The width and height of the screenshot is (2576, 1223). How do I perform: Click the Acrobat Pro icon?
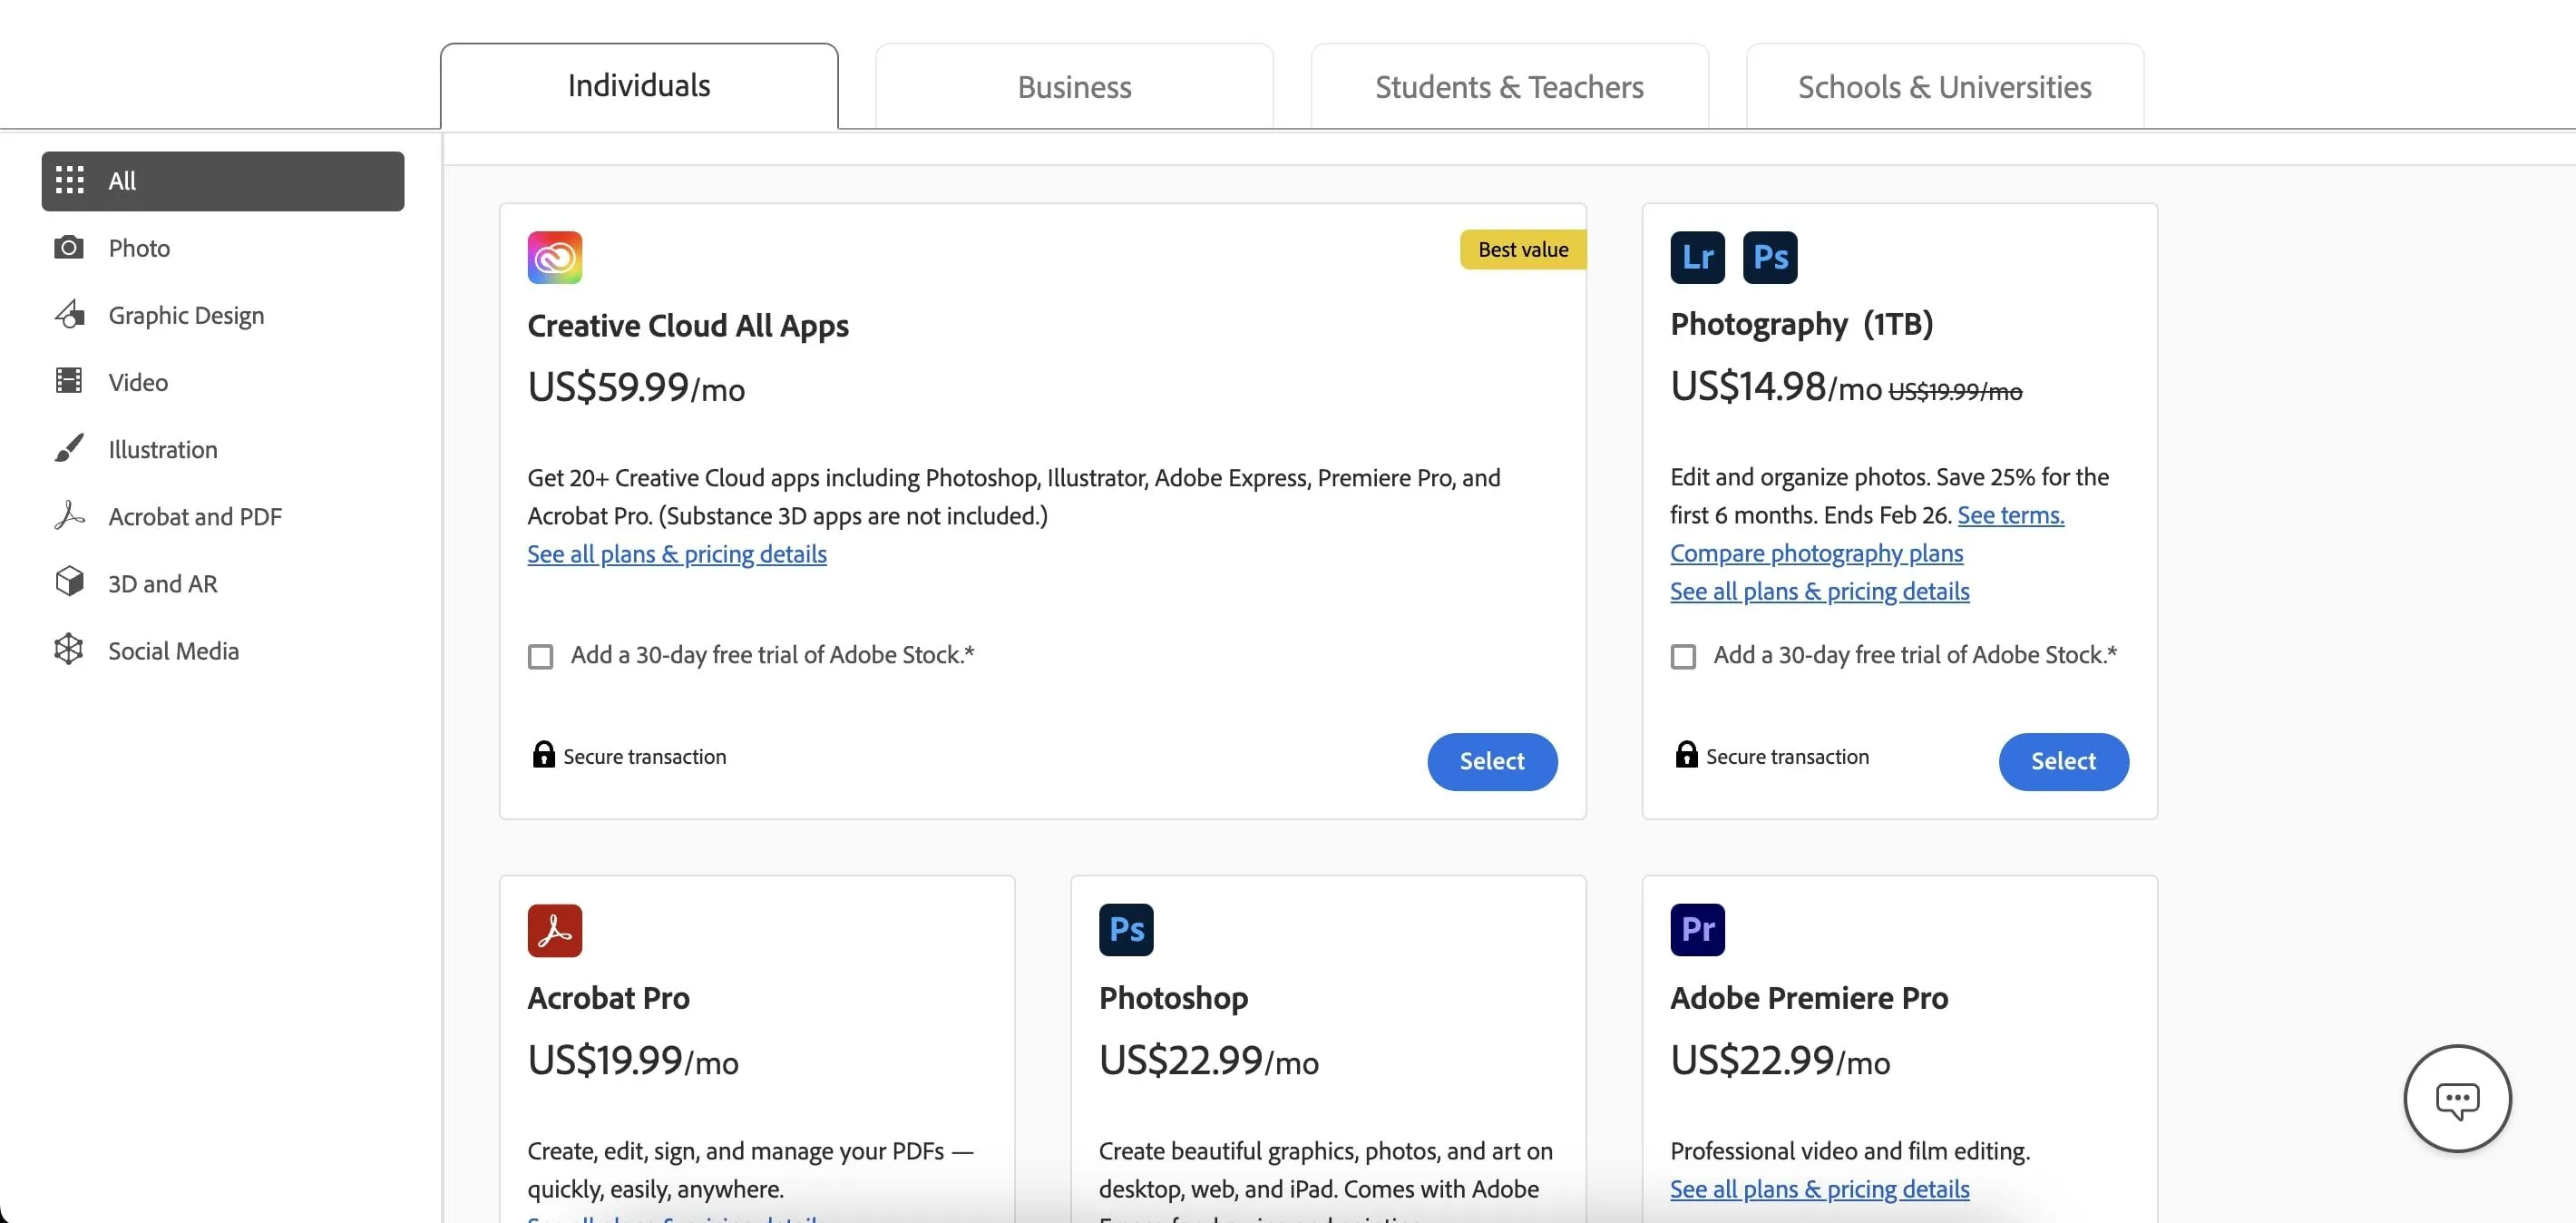pyautogui.click(x=554, y=929)
